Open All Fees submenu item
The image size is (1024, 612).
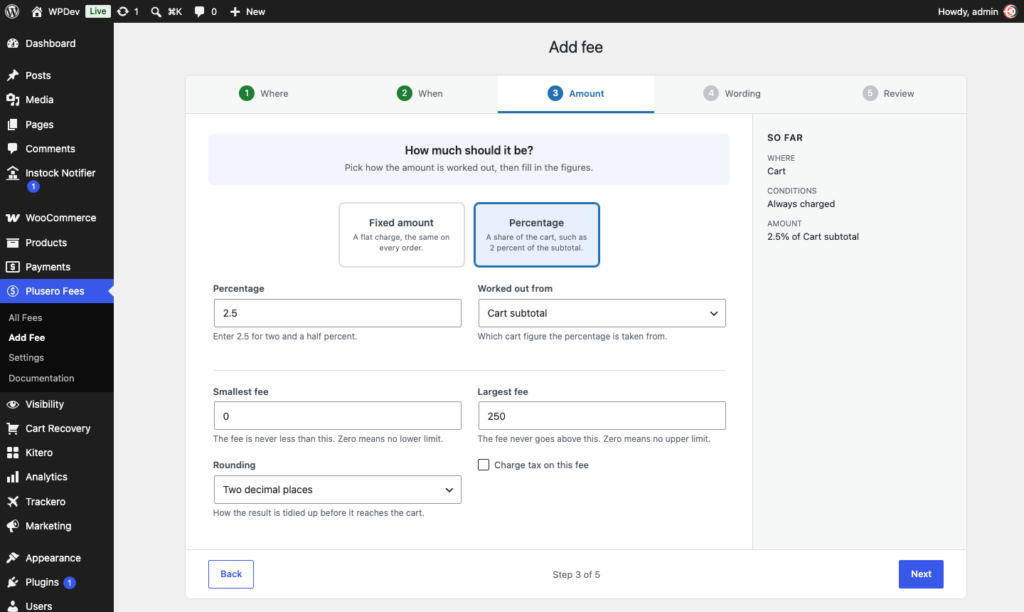(25, 317)
